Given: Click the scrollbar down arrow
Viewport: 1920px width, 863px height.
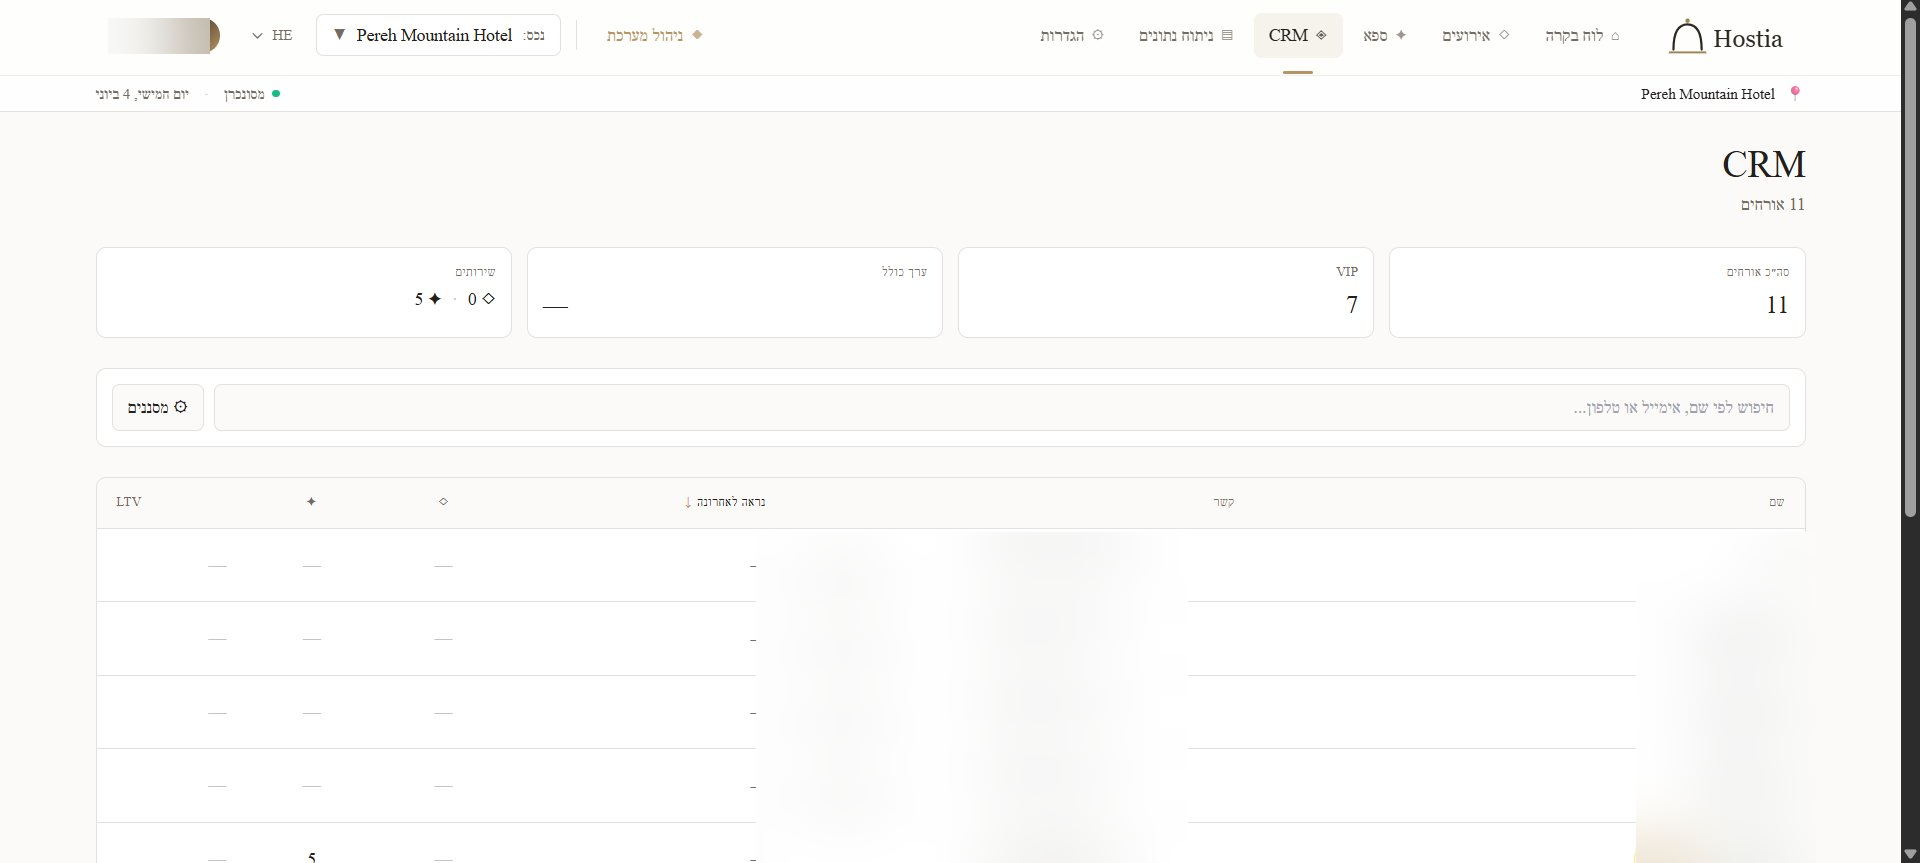Looking at the screenshot, I should (1910, 853).
